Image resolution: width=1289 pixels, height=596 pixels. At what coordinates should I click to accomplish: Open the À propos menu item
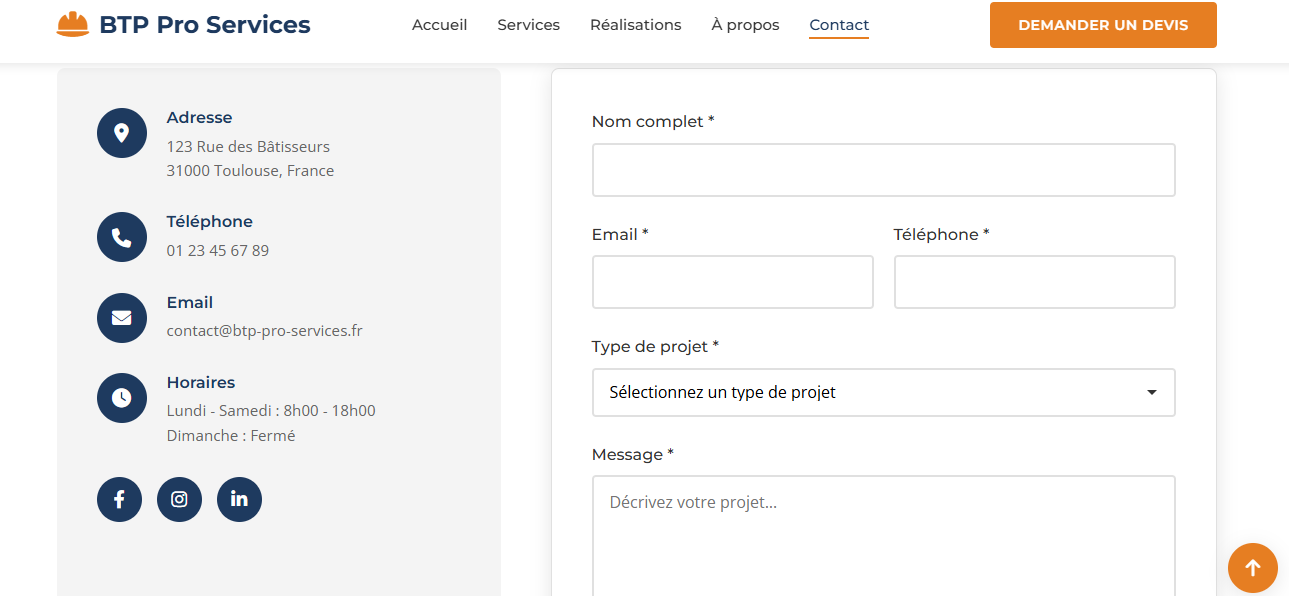pyautogui.click(x=745, y=25)
